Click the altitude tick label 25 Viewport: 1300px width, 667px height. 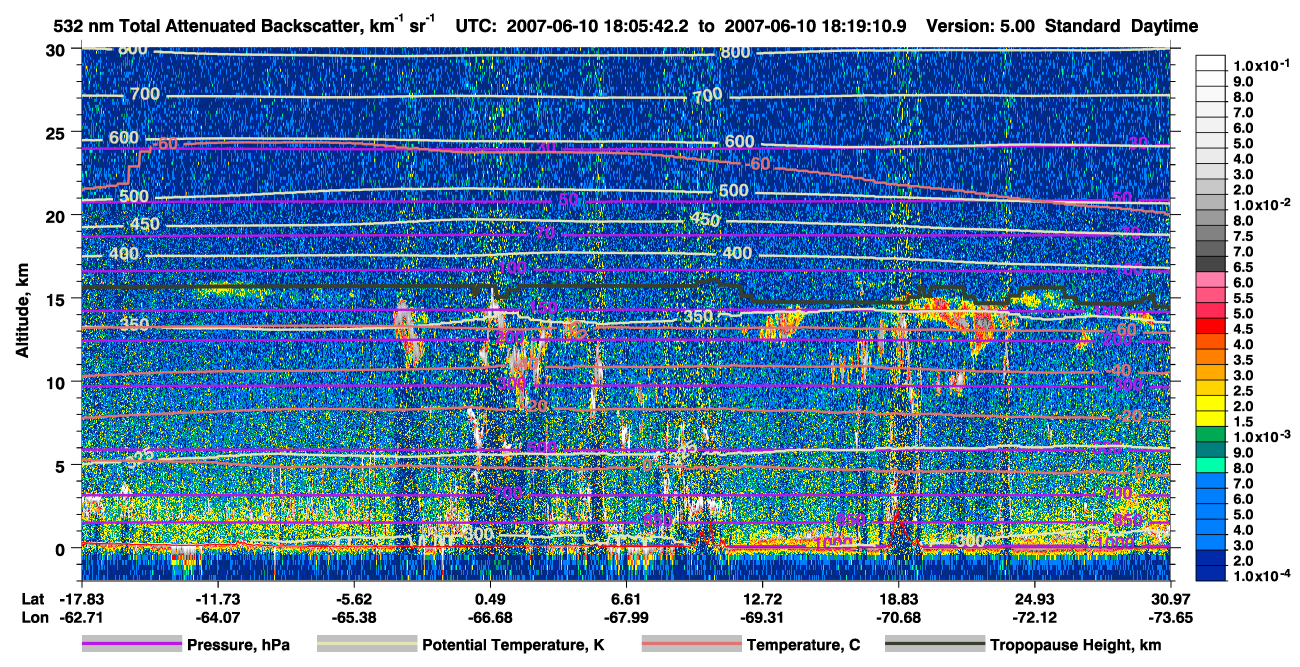[x=57, y=132]
